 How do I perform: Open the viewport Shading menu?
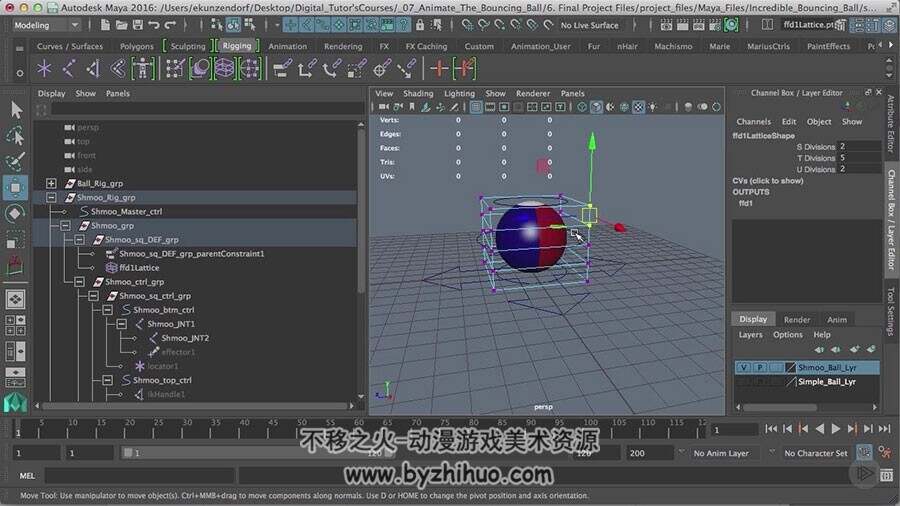tap(418, 94)
